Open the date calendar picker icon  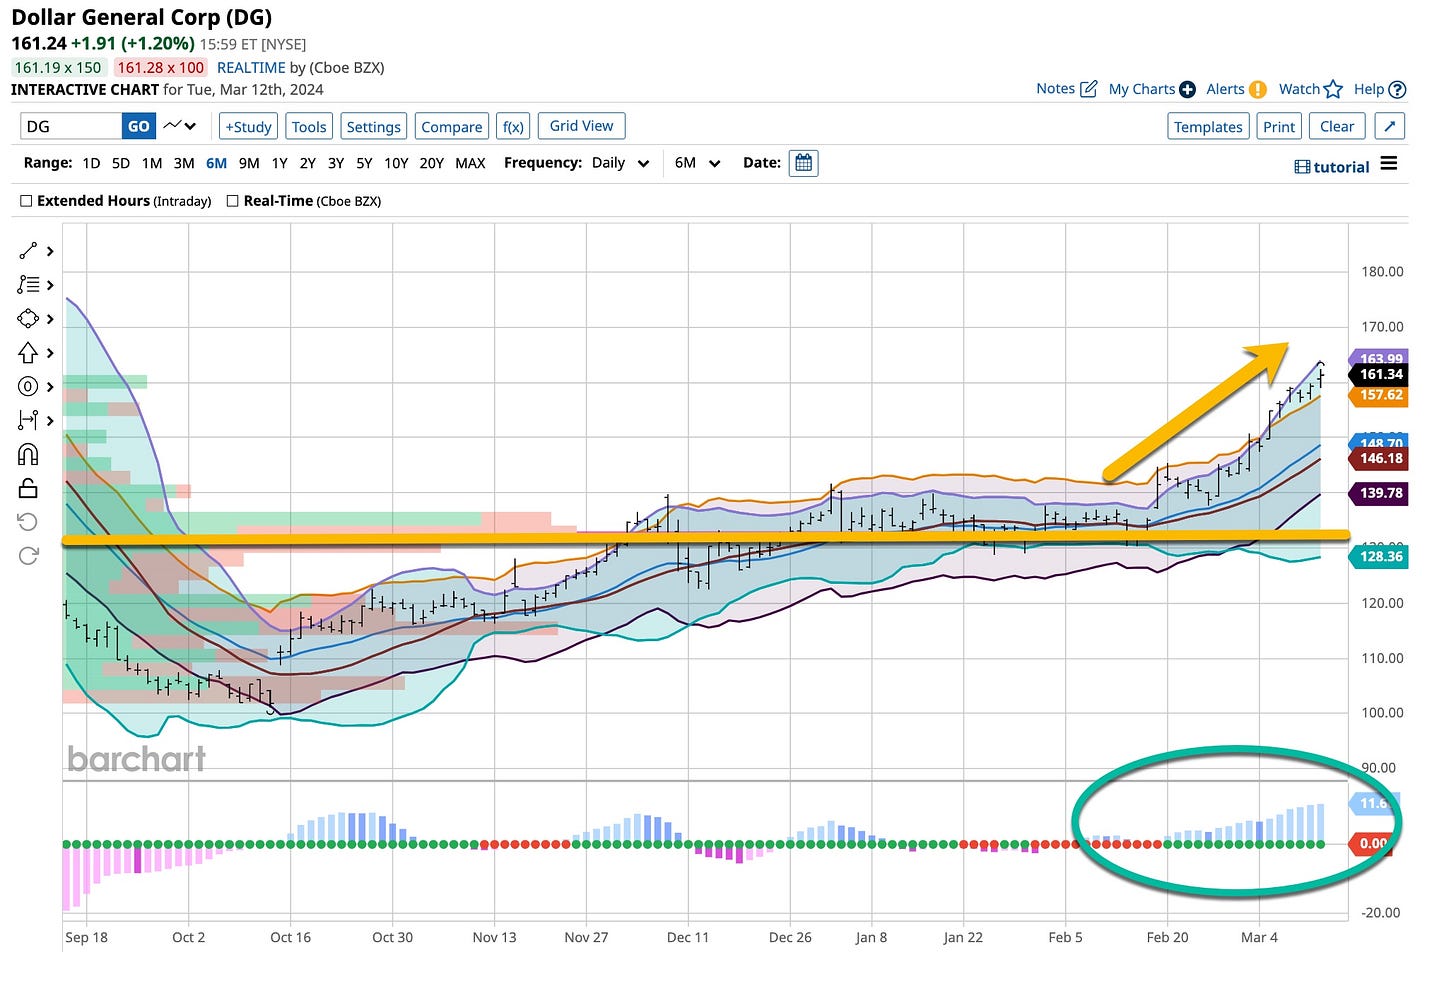coord(803,163)
